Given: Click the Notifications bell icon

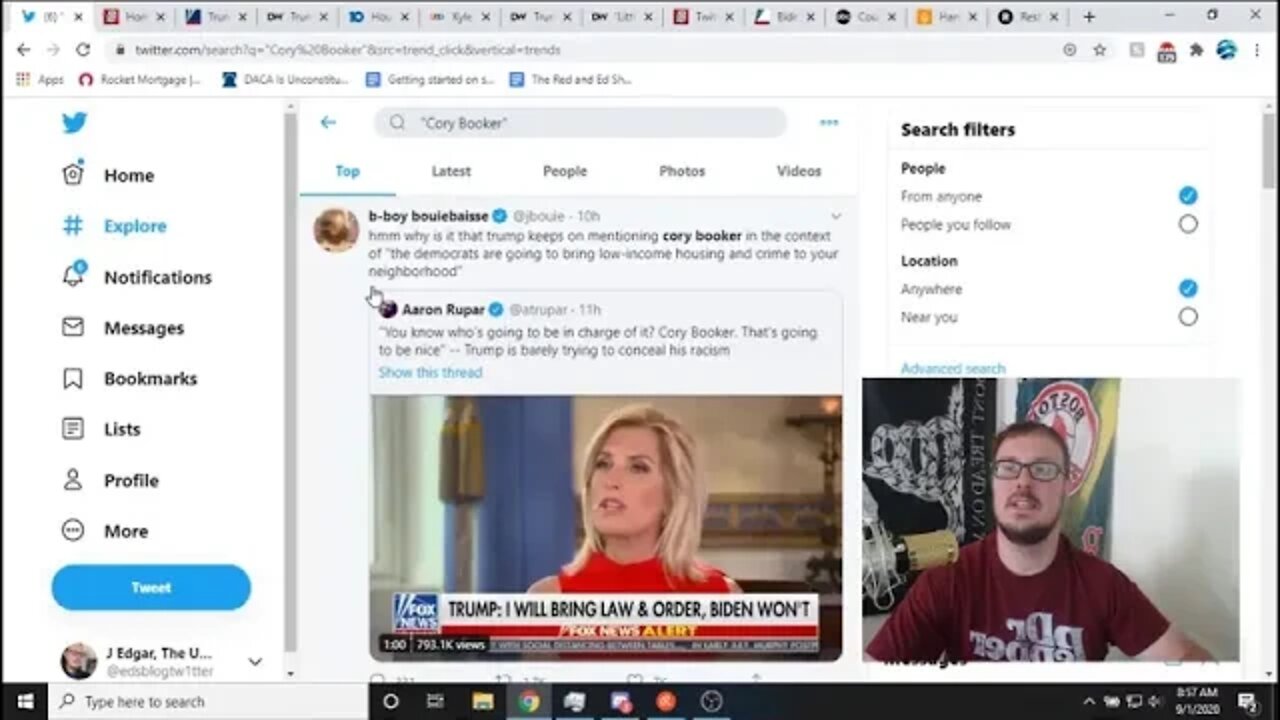Looking at the screenshot, I should pos(73,276).
